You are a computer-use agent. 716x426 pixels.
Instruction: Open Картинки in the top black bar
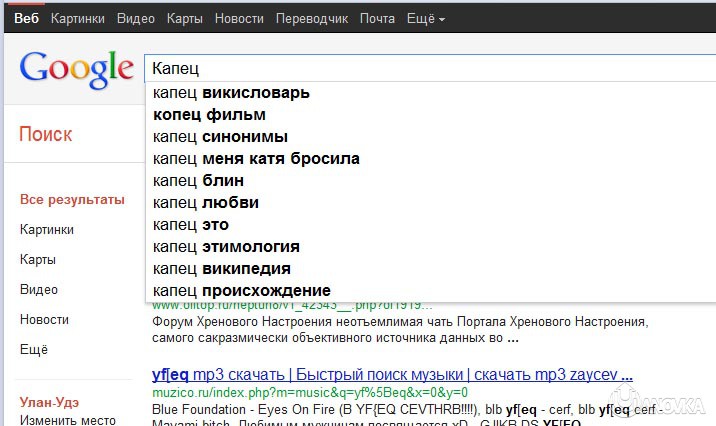(78, 18)
